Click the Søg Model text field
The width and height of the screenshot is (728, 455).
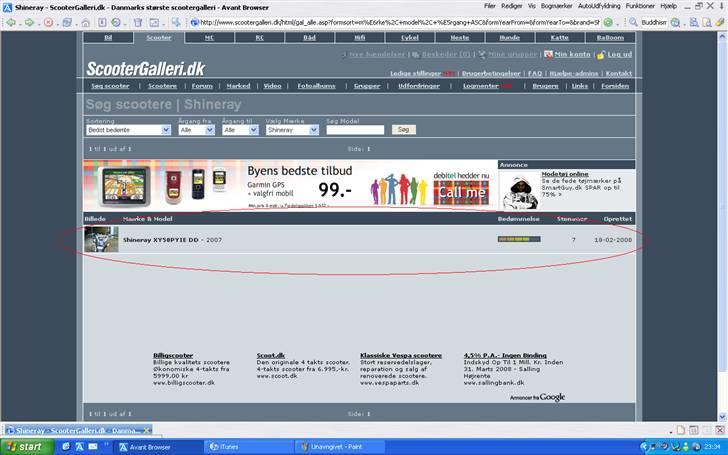tap(354, 130)
